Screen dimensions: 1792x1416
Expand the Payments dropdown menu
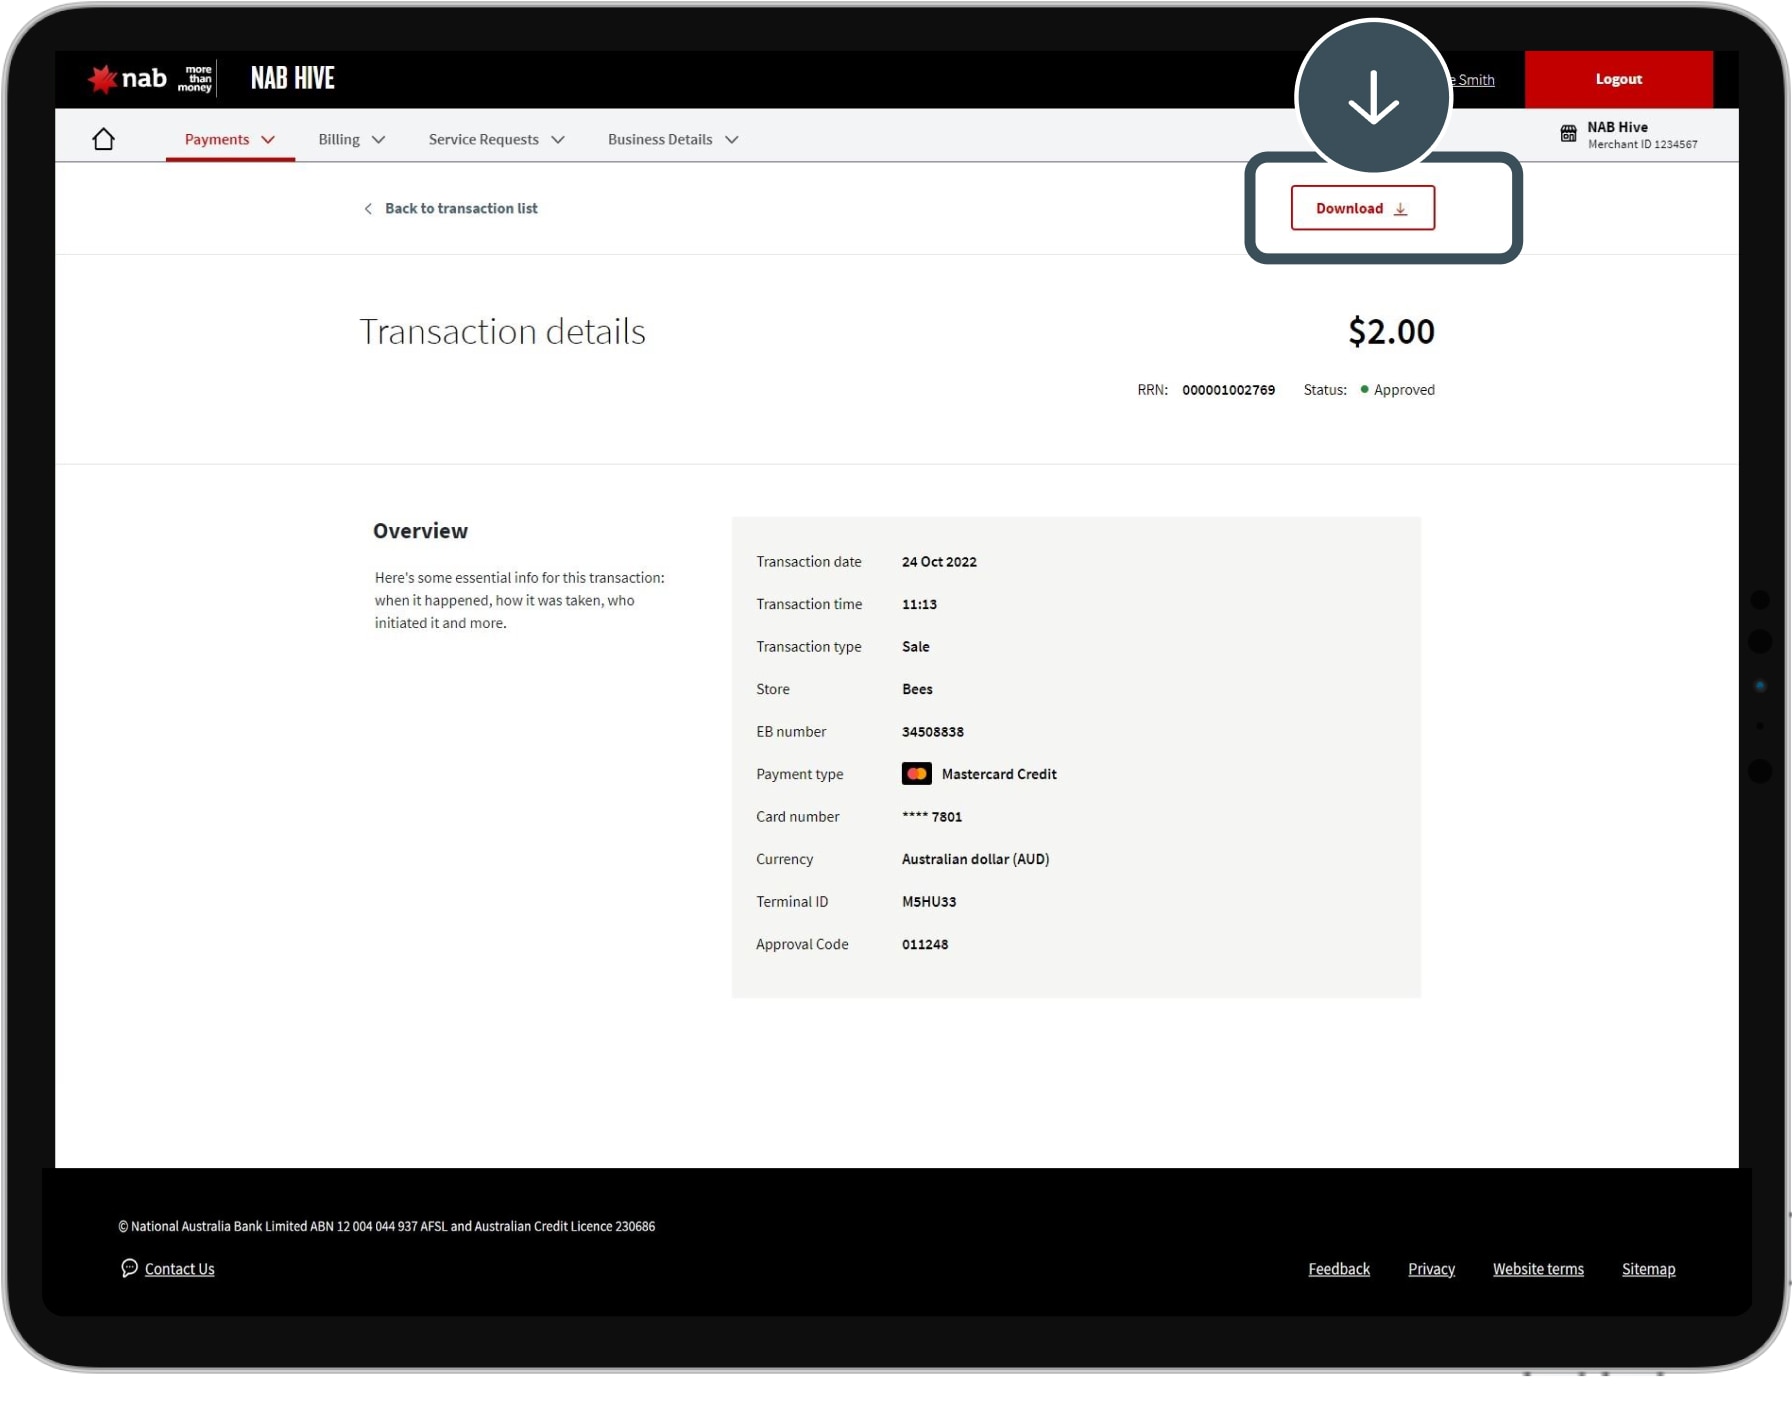tap(229, 140)
